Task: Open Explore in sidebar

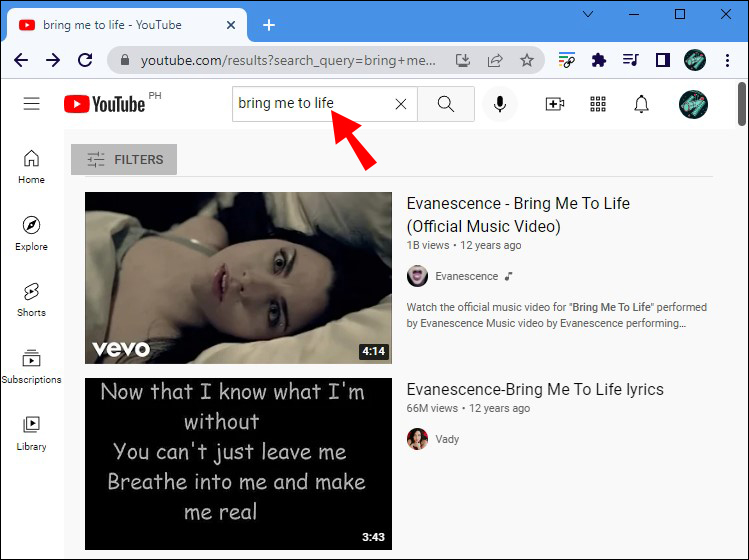Action: pos(32,234)
